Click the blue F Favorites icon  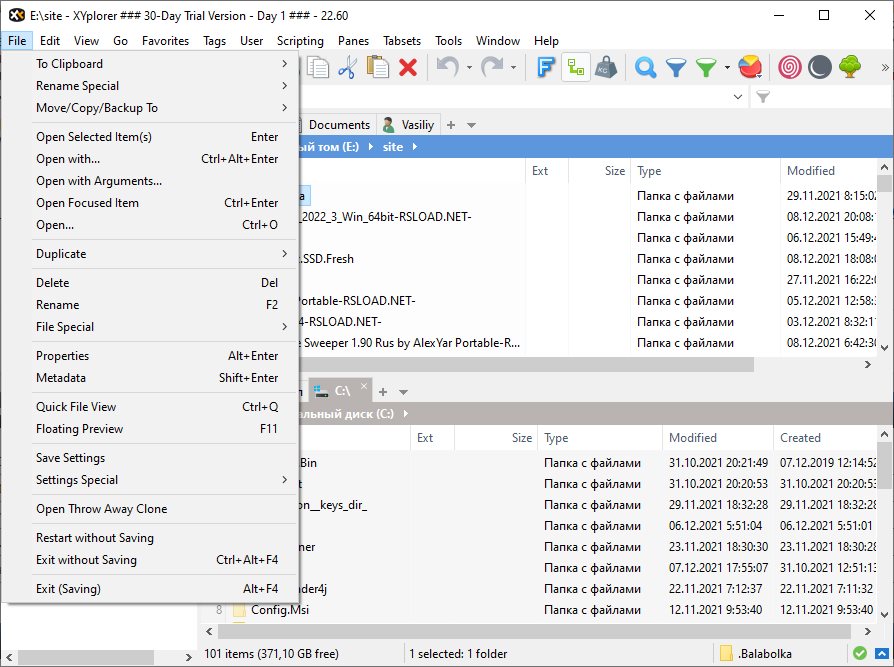coord(546,67)
